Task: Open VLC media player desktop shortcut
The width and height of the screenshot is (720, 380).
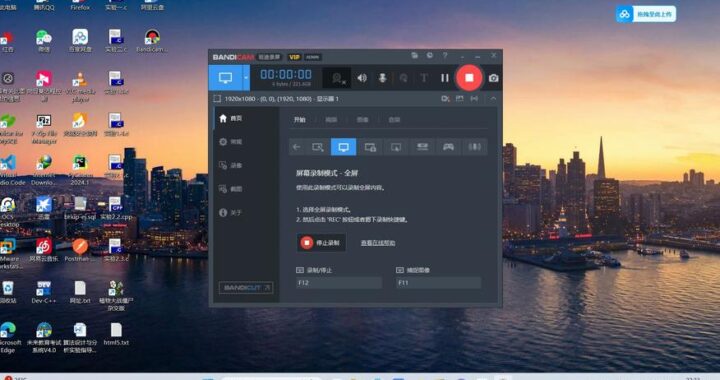Action: (x=80, y=87)
